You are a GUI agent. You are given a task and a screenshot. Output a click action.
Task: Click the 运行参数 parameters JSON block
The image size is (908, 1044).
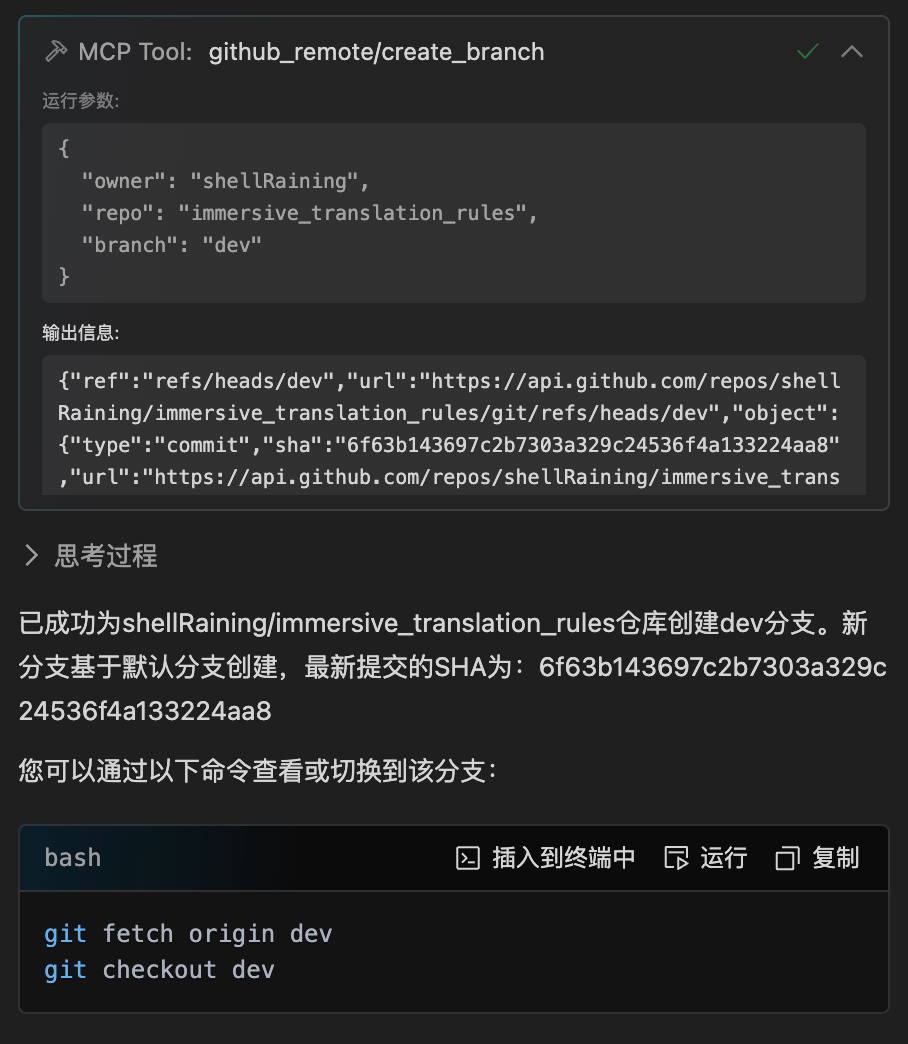(x=454, y=212)
